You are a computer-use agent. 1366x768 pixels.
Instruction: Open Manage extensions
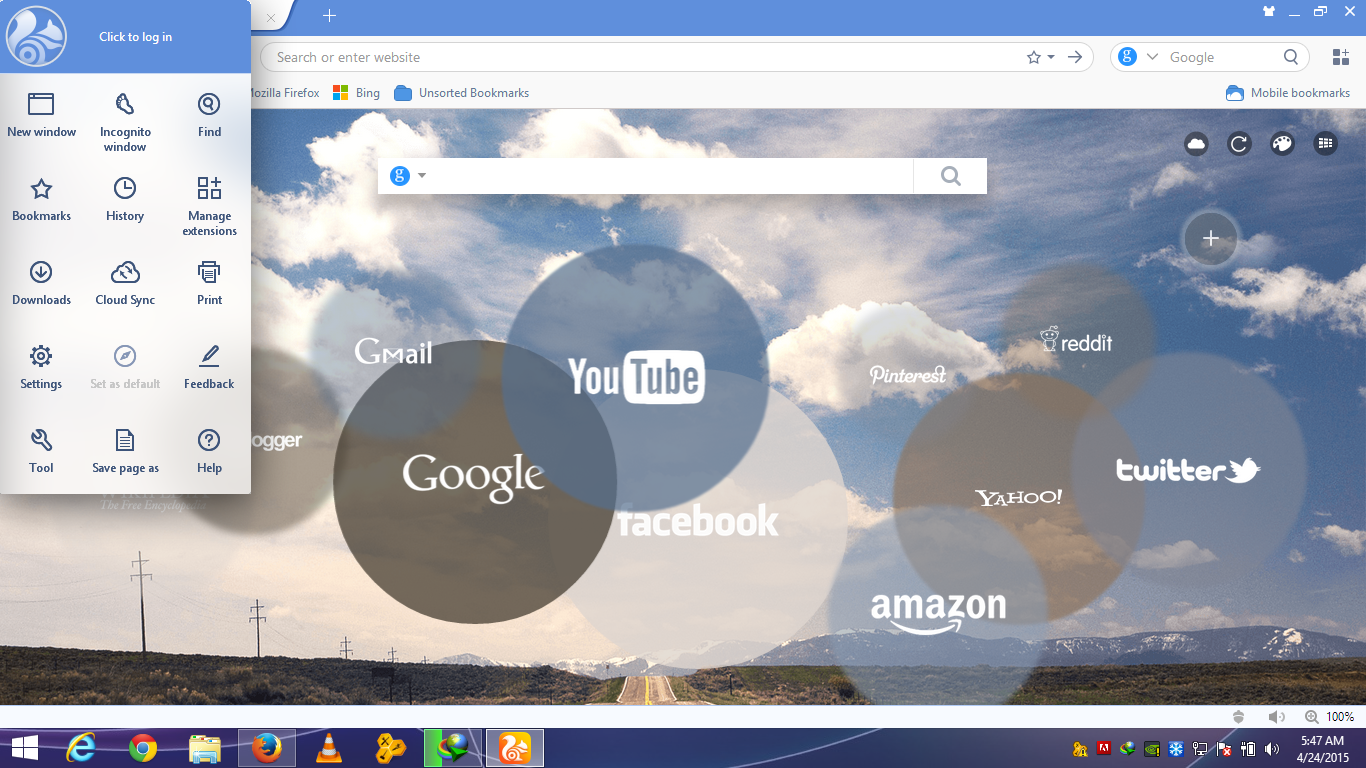(209, 206)
